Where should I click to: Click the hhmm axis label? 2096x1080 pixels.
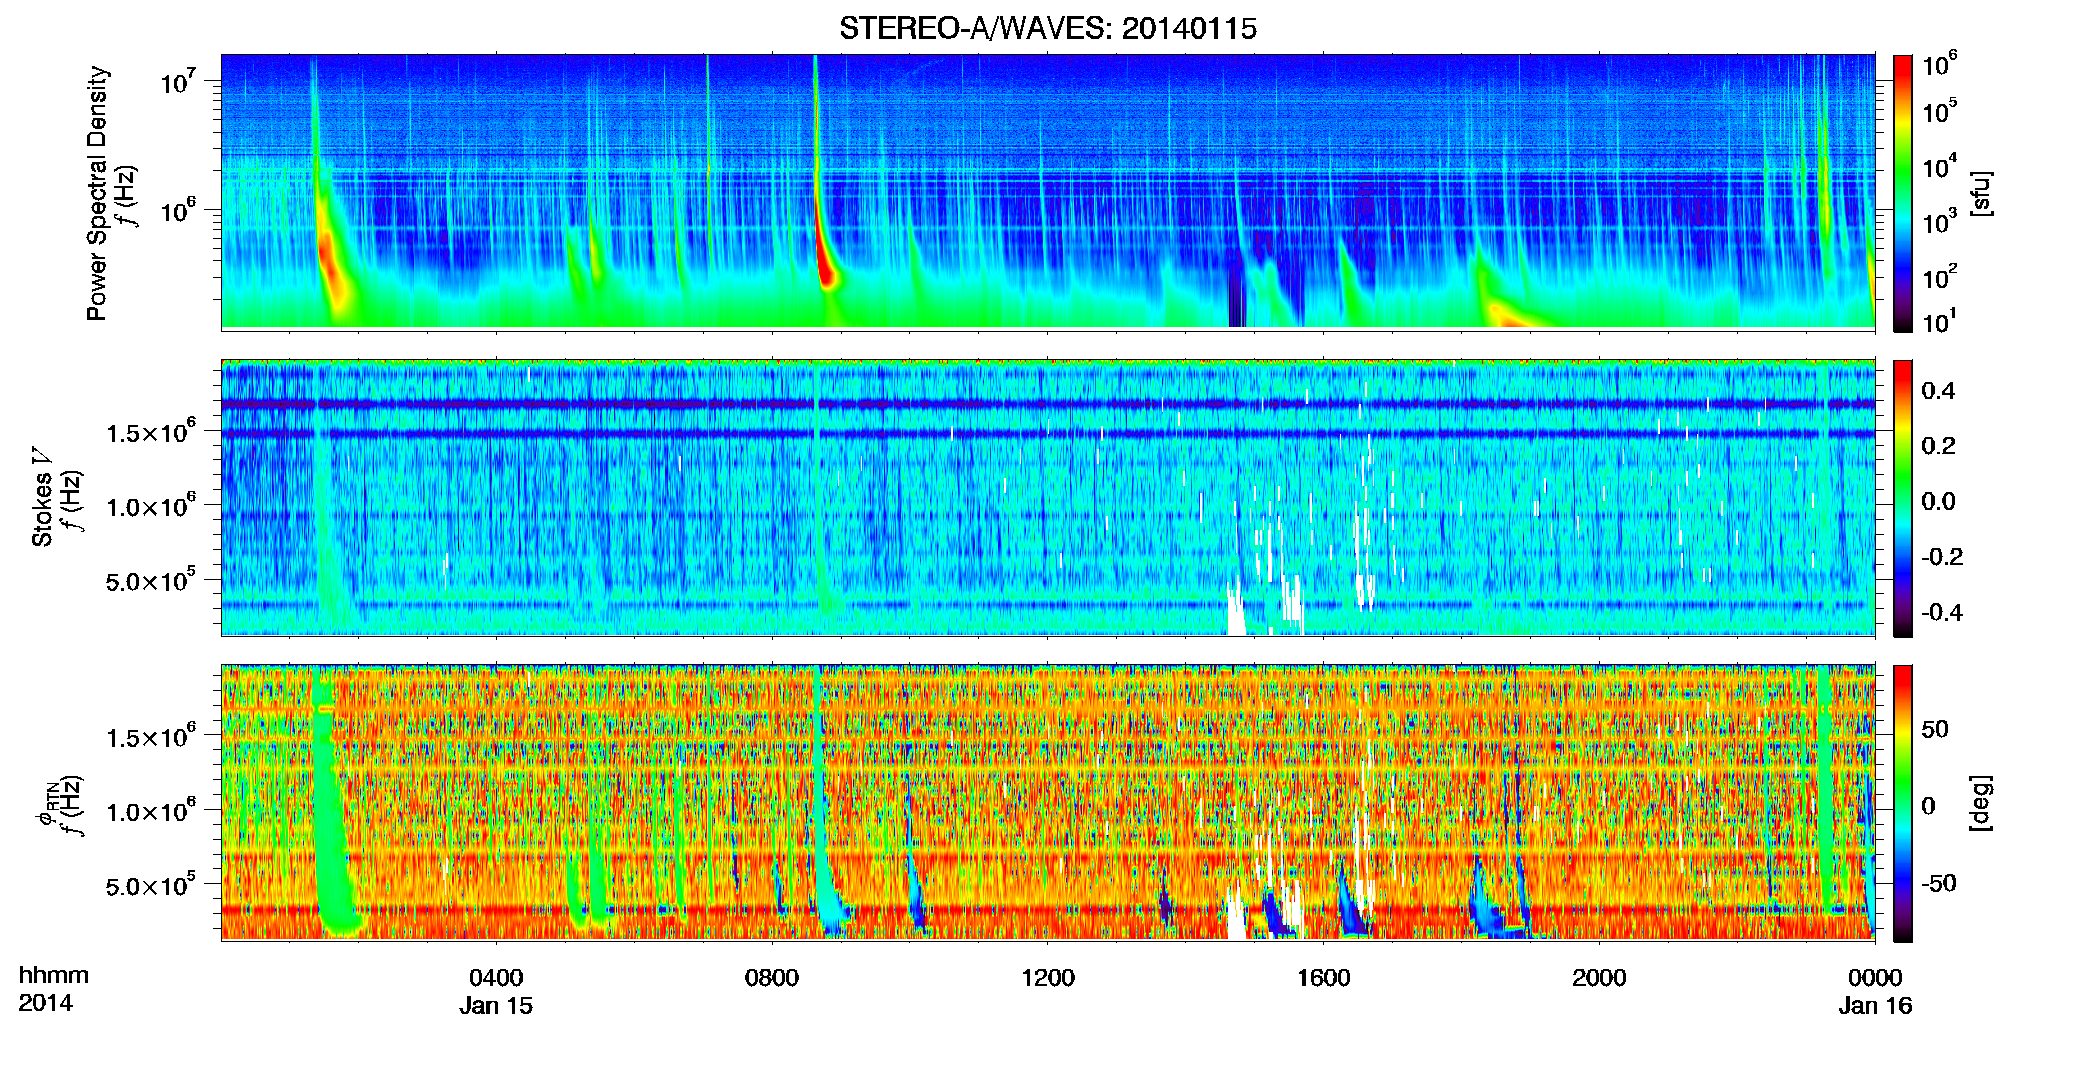pos(53,975)
